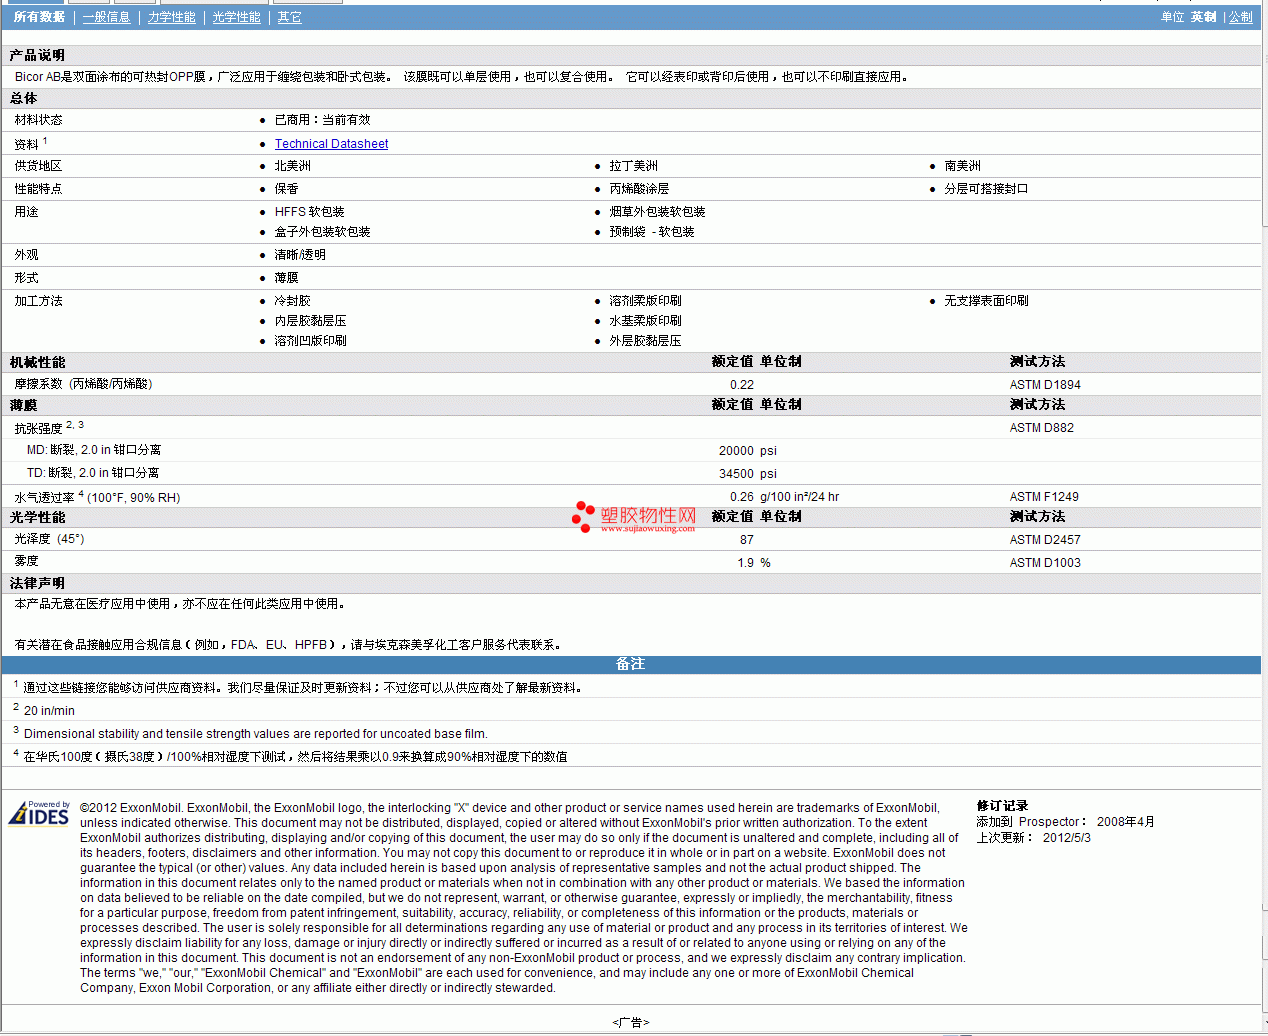Click the 外层胶黏层压 processing entry
Screen dimensions: 1268x1036
point(646,341)
